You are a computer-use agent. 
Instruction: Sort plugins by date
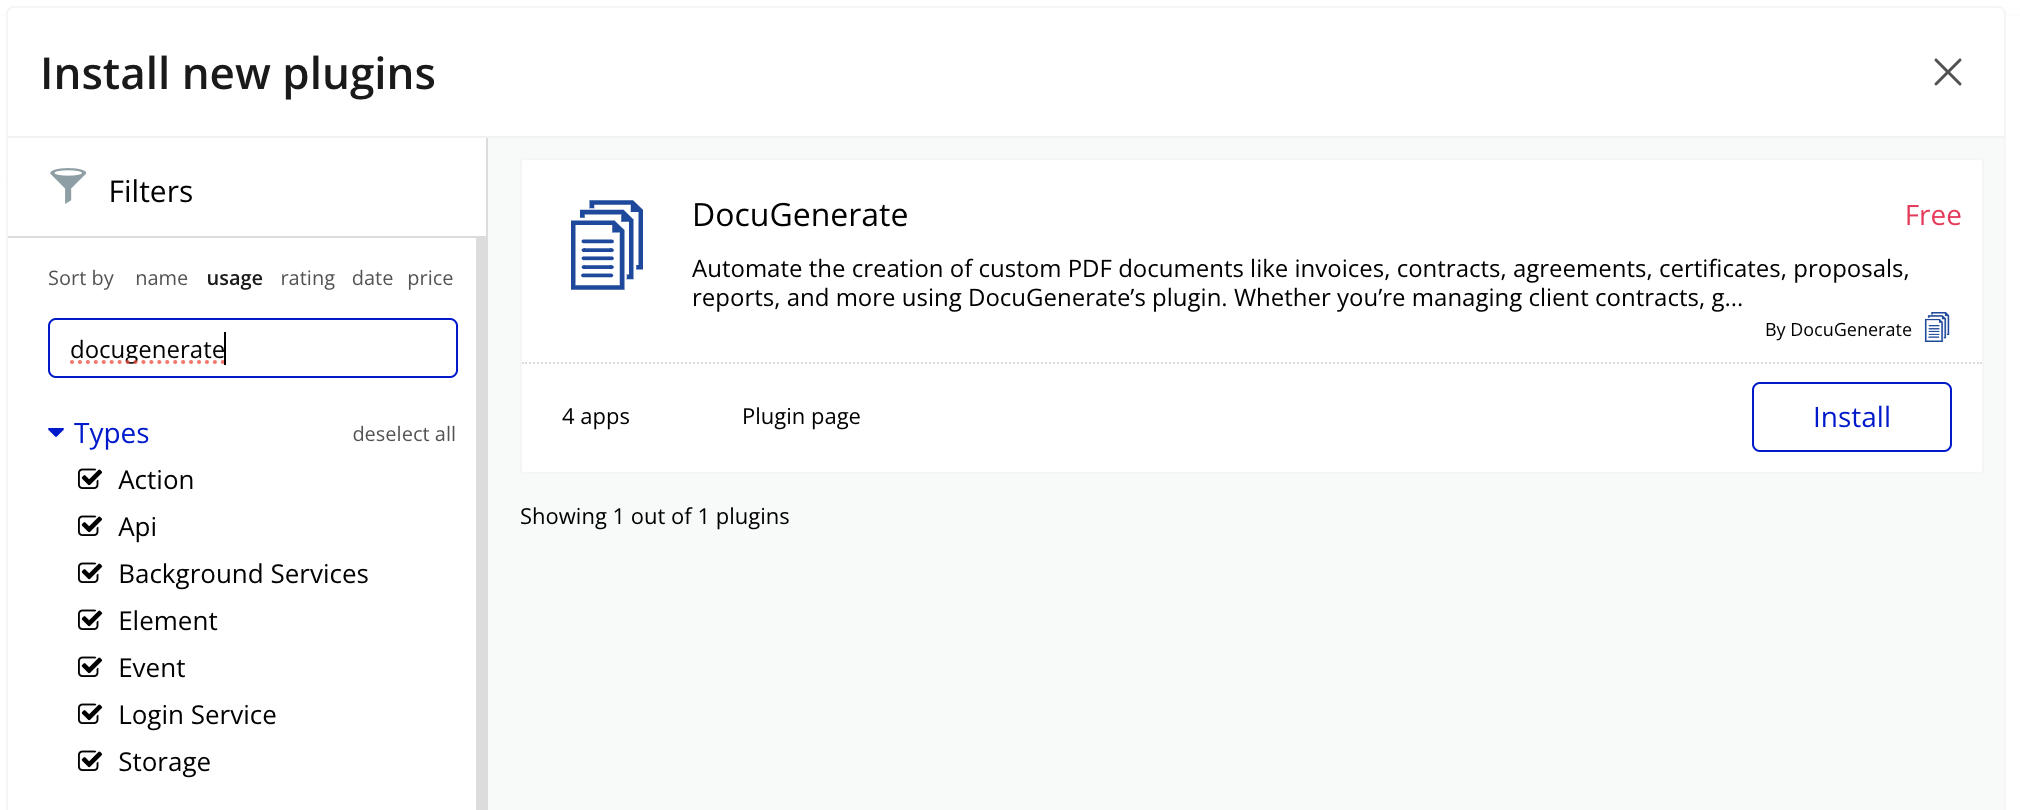point(372,278)
